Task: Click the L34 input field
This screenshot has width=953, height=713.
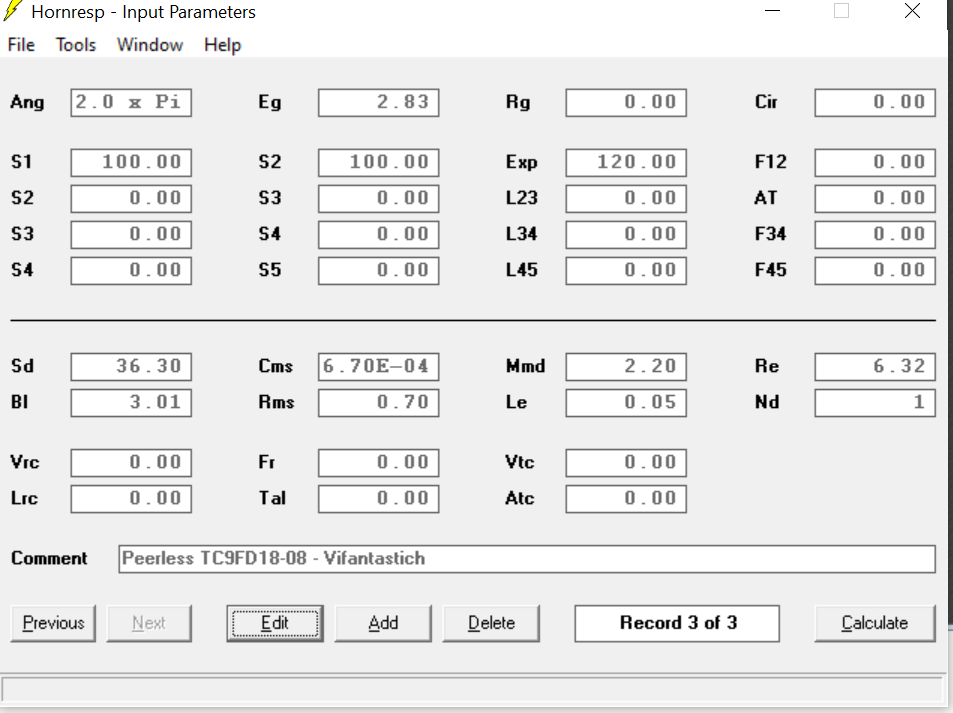Action: (x=626, y=234)
